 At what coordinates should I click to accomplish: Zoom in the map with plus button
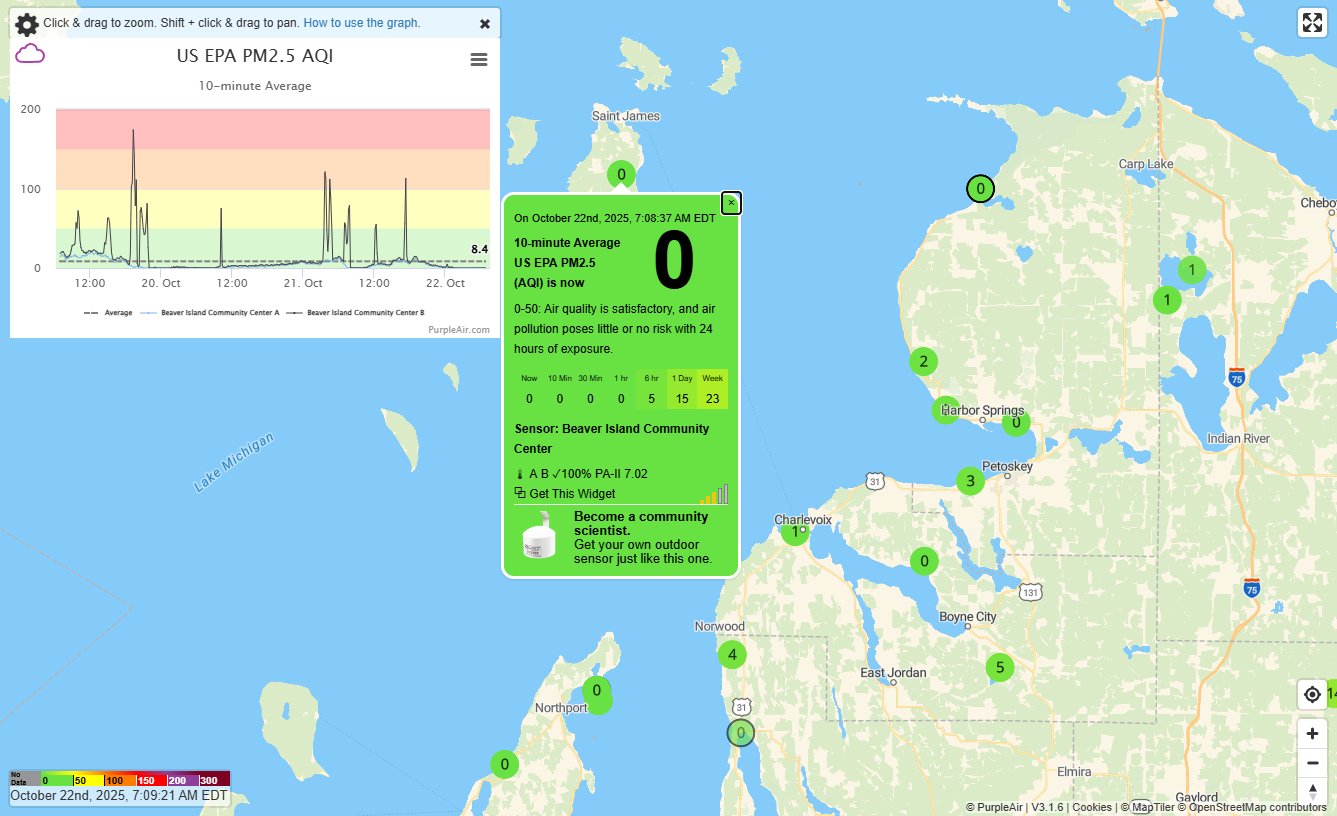1312,733
